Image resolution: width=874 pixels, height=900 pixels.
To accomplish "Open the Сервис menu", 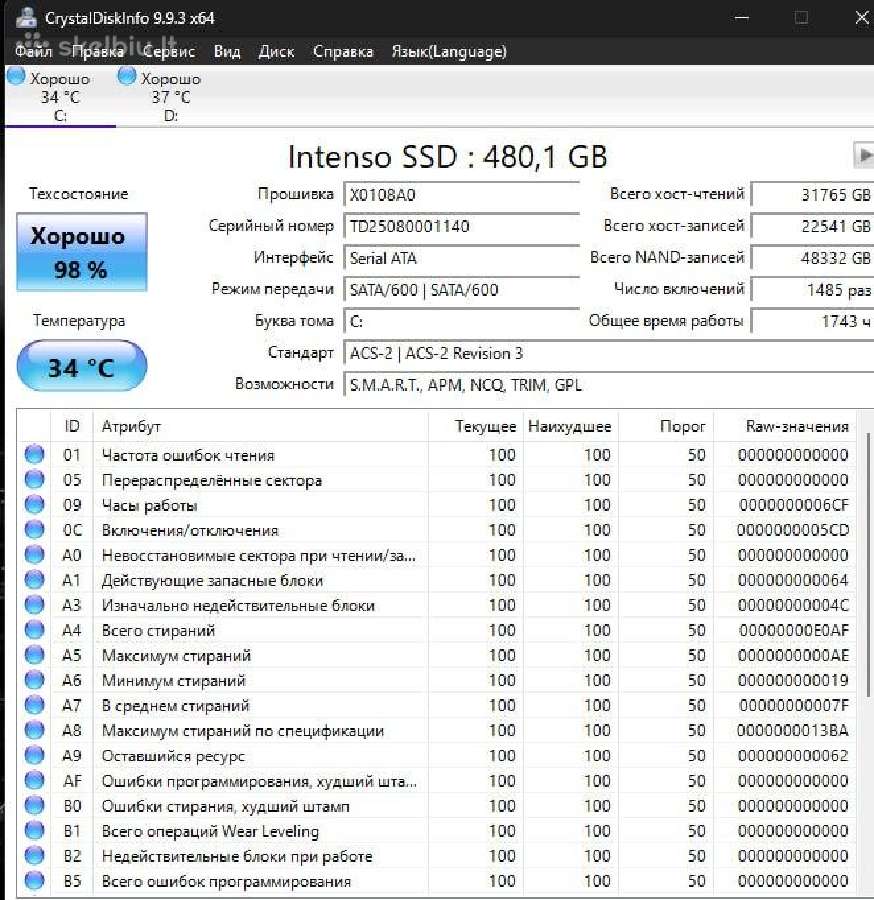I will (169, 52).
